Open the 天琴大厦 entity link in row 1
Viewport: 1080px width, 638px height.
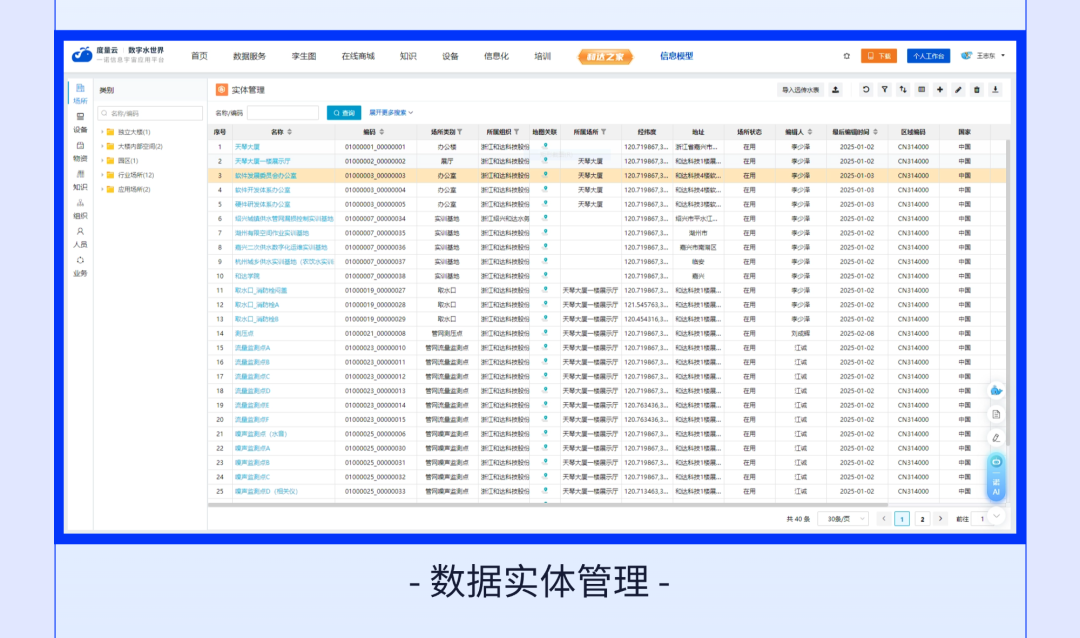pyautogui.click(x=247, y=147)
